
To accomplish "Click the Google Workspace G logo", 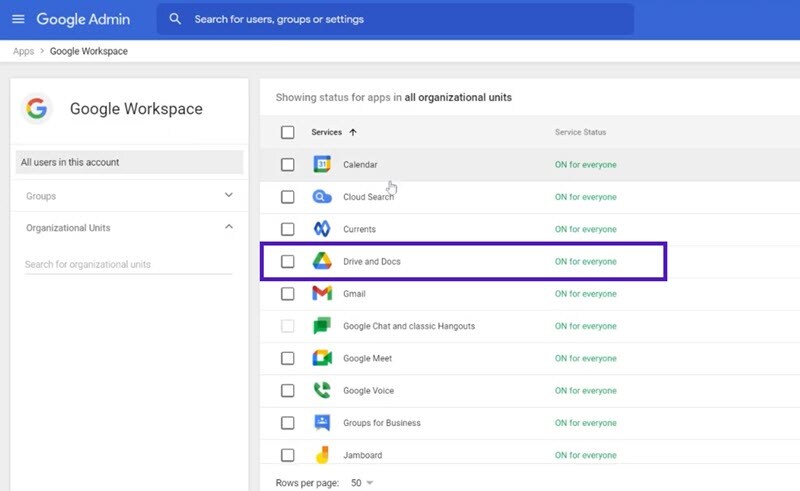I will 37,108.
